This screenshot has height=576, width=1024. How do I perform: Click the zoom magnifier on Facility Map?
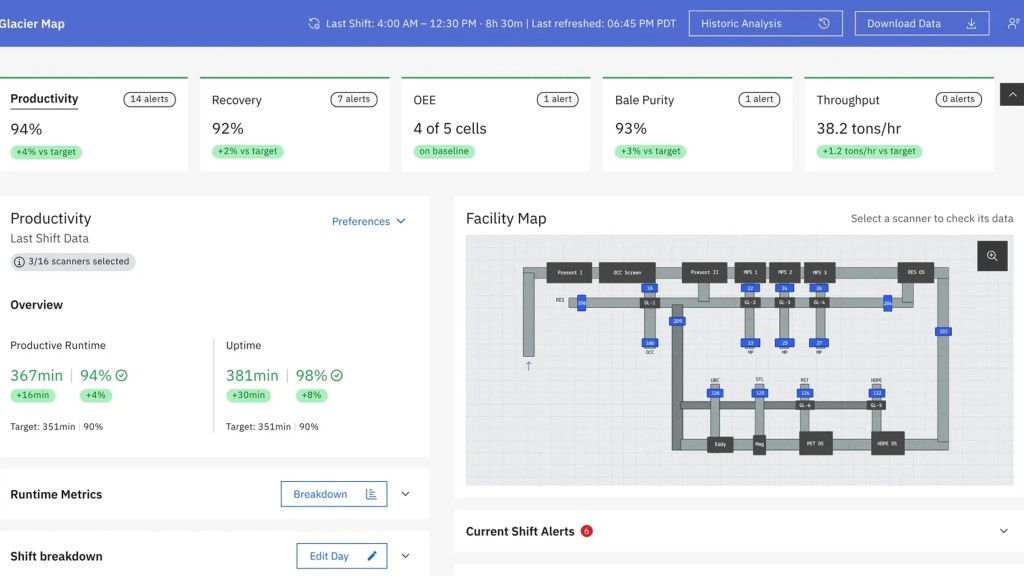pyautogui.click(x=992, y=256)
